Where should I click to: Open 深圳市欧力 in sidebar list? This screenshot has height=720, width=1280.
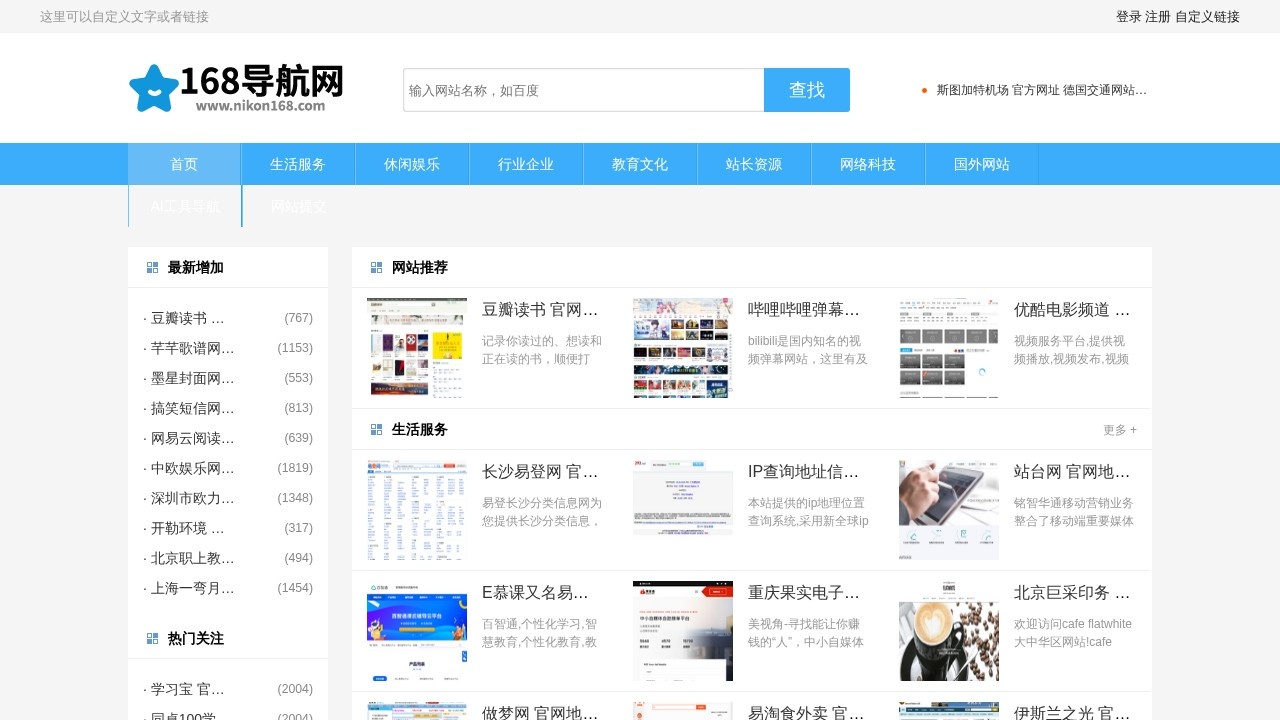point(193,498)
